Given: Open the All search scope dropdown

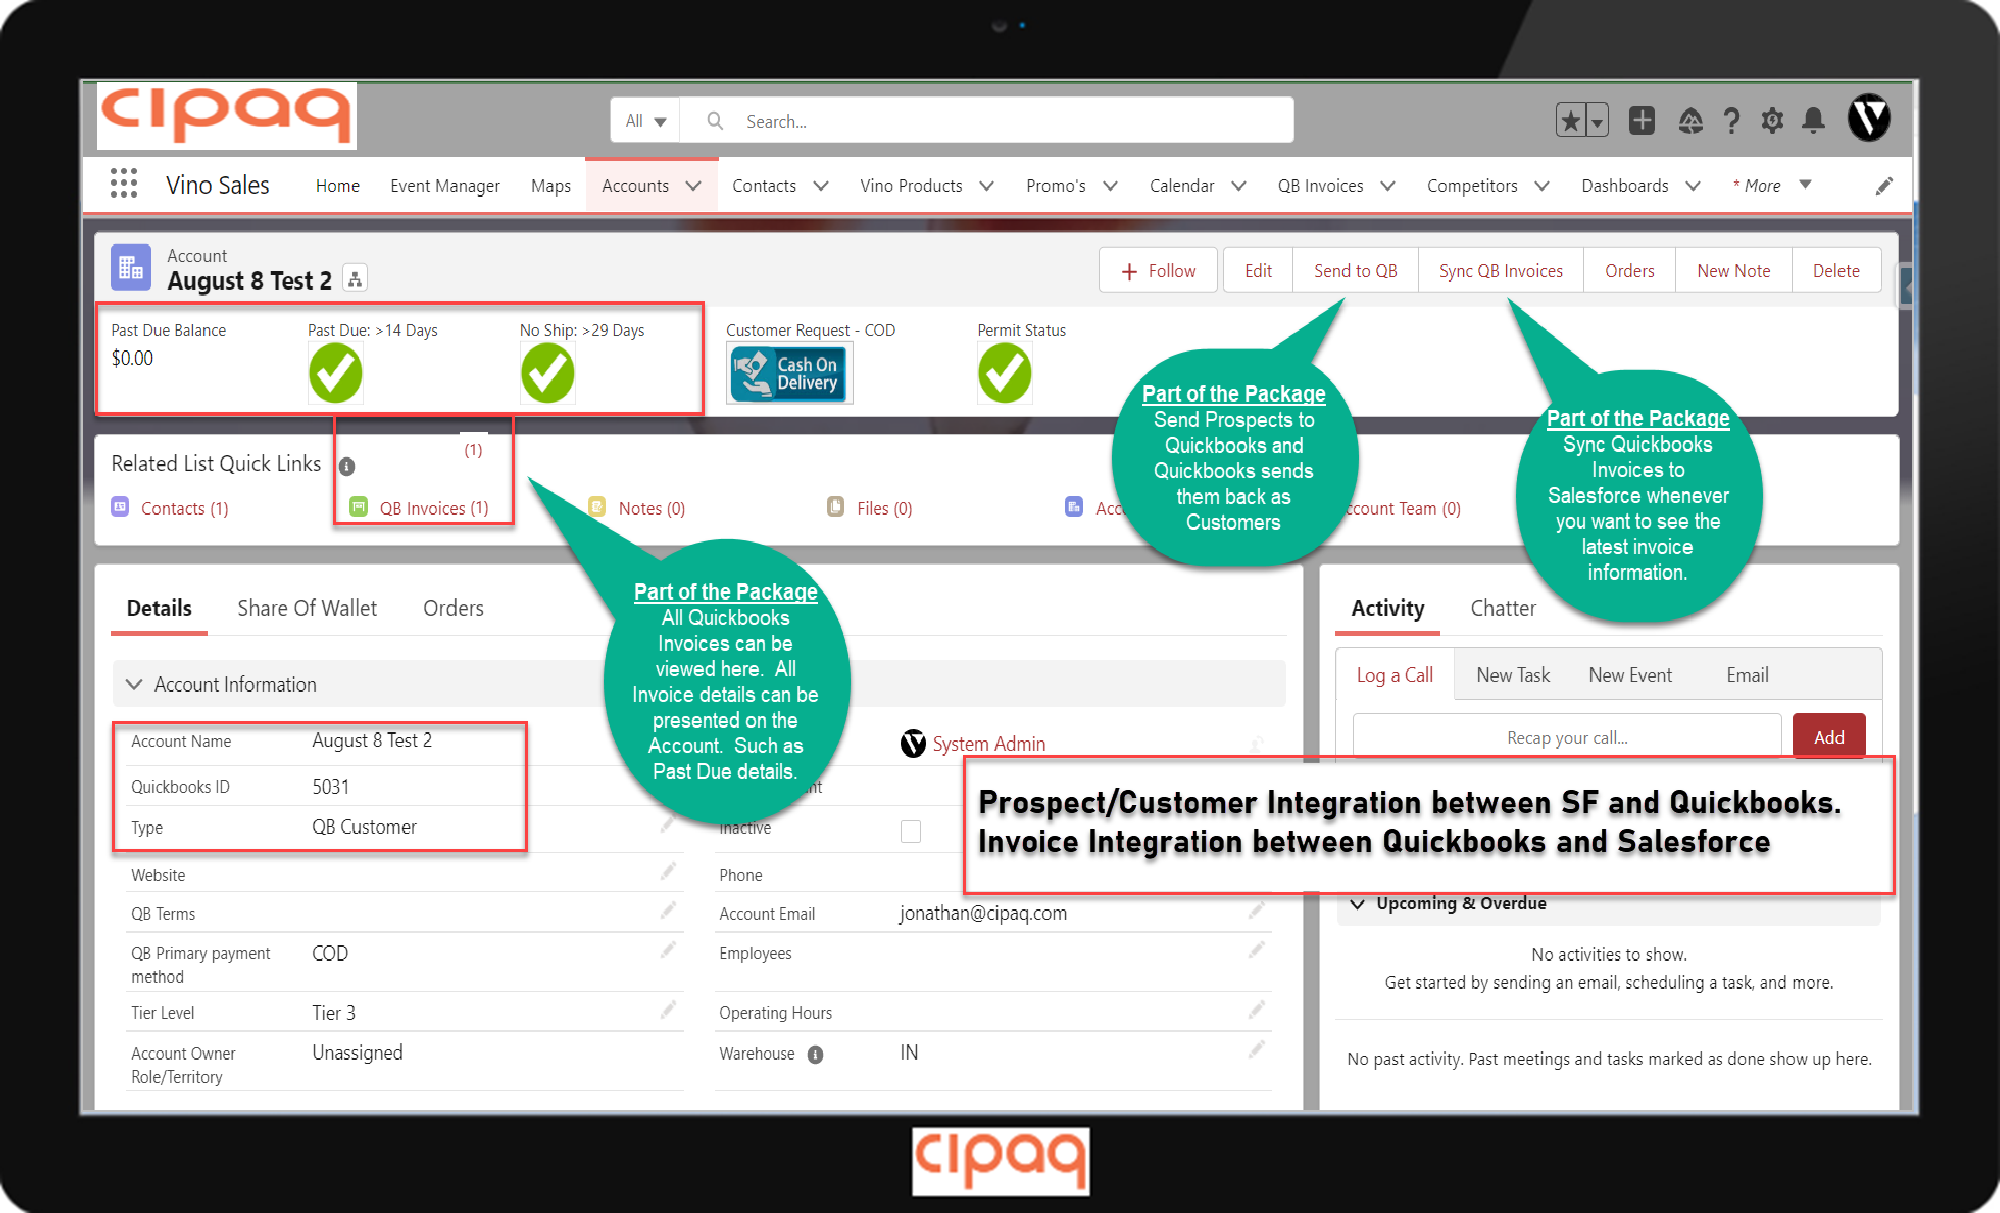Looking at the screenshot, I should pos(644,120).
